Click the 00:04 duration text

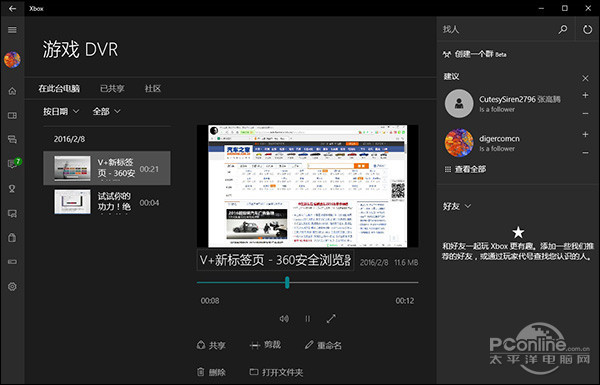tap(149, 202)
